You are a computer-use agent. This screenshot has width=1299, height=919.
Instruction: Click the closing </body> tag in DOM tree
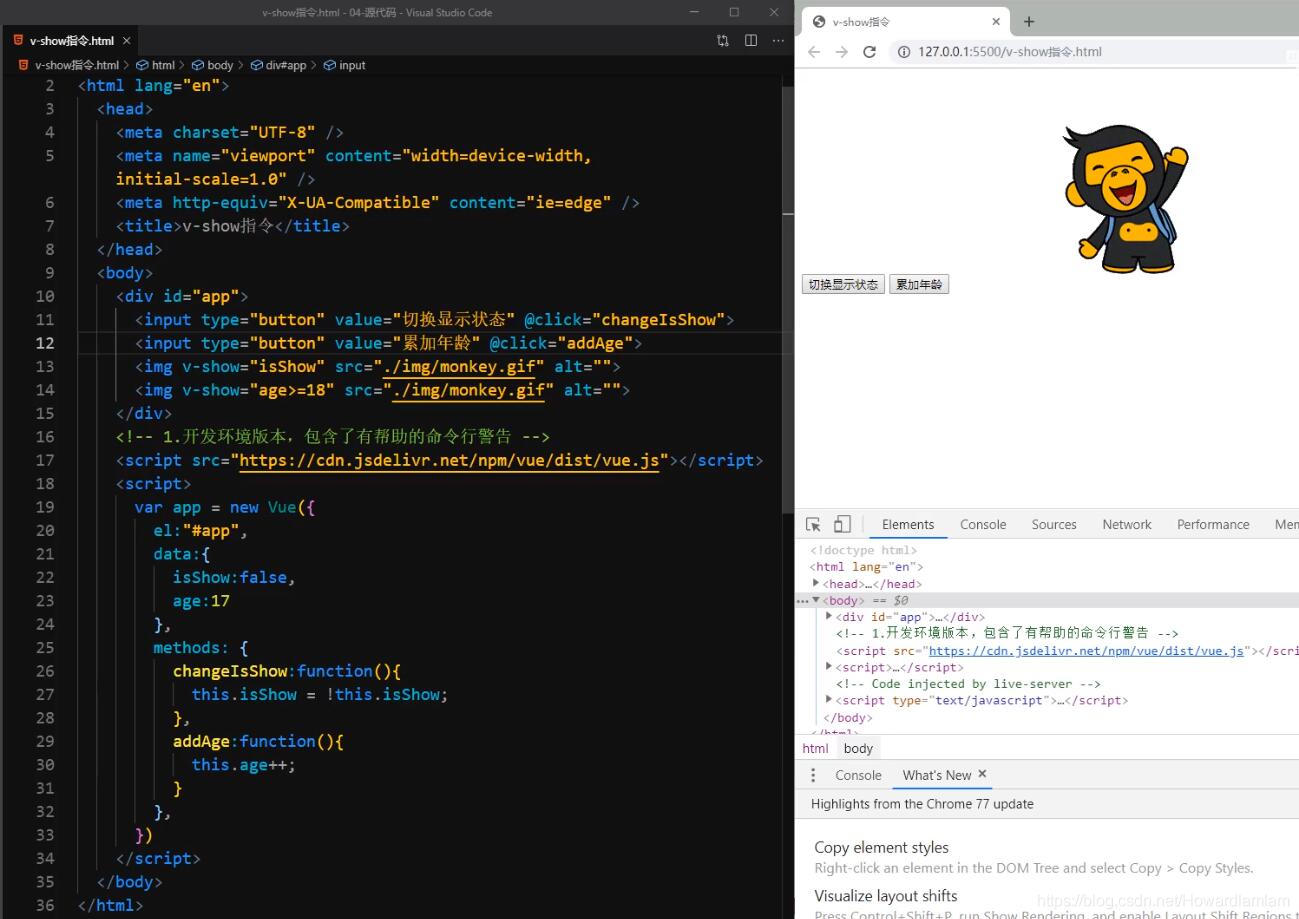click(847, 717)
